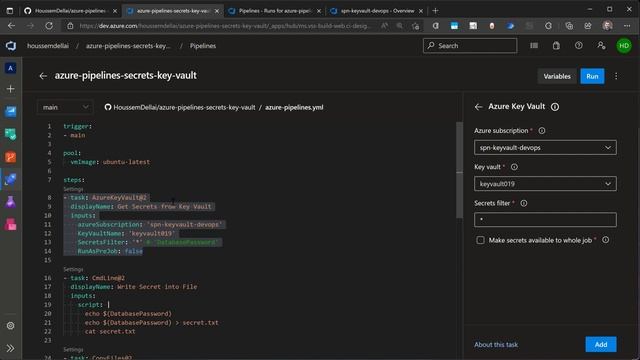Click Settings link above AzureKeyVault task

[73, 189]
